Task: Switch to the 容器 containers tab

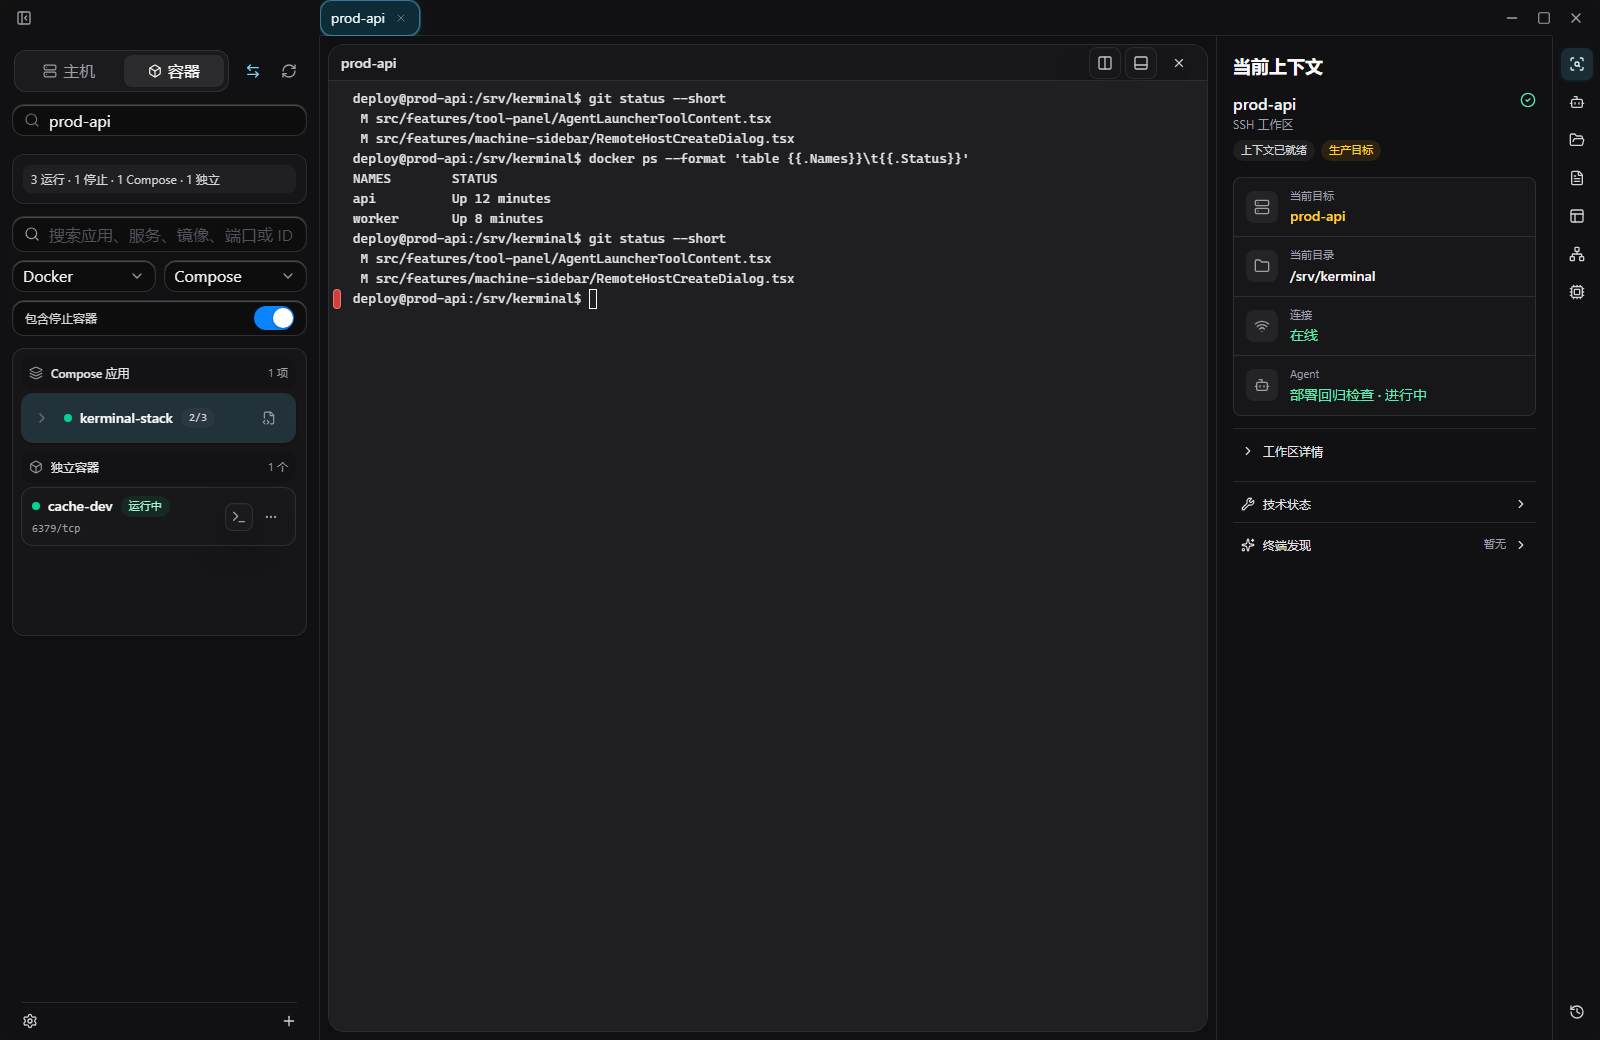Action: pyautogui.click(x=174, y=71)
